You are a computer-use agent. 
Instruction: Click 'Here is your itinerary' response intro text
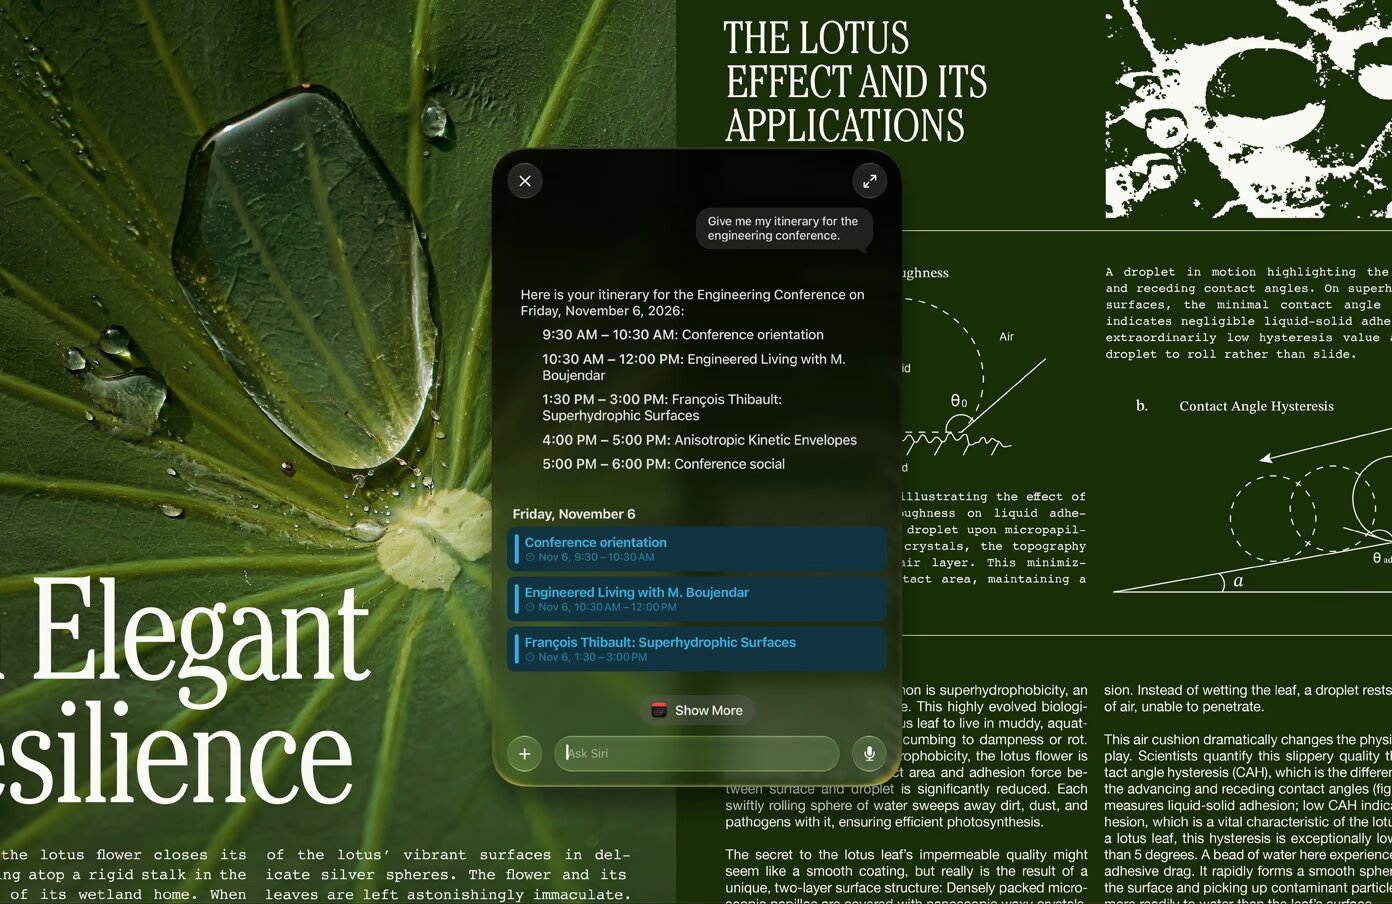pyautogui.click(x=692, y=303)
